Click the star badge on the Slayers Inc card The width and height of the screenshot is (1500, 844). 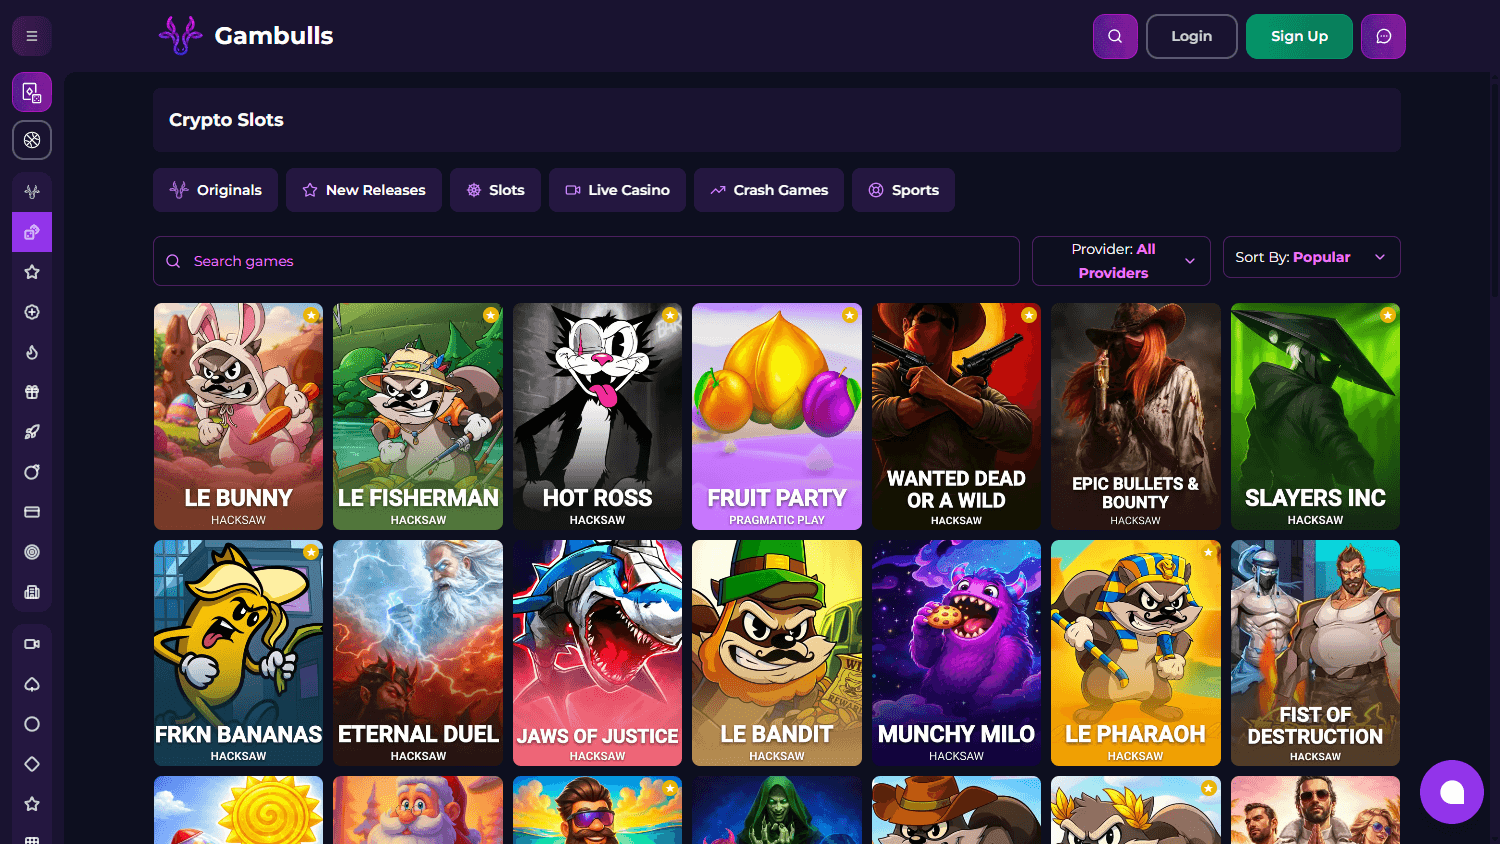click(1388, 315)
